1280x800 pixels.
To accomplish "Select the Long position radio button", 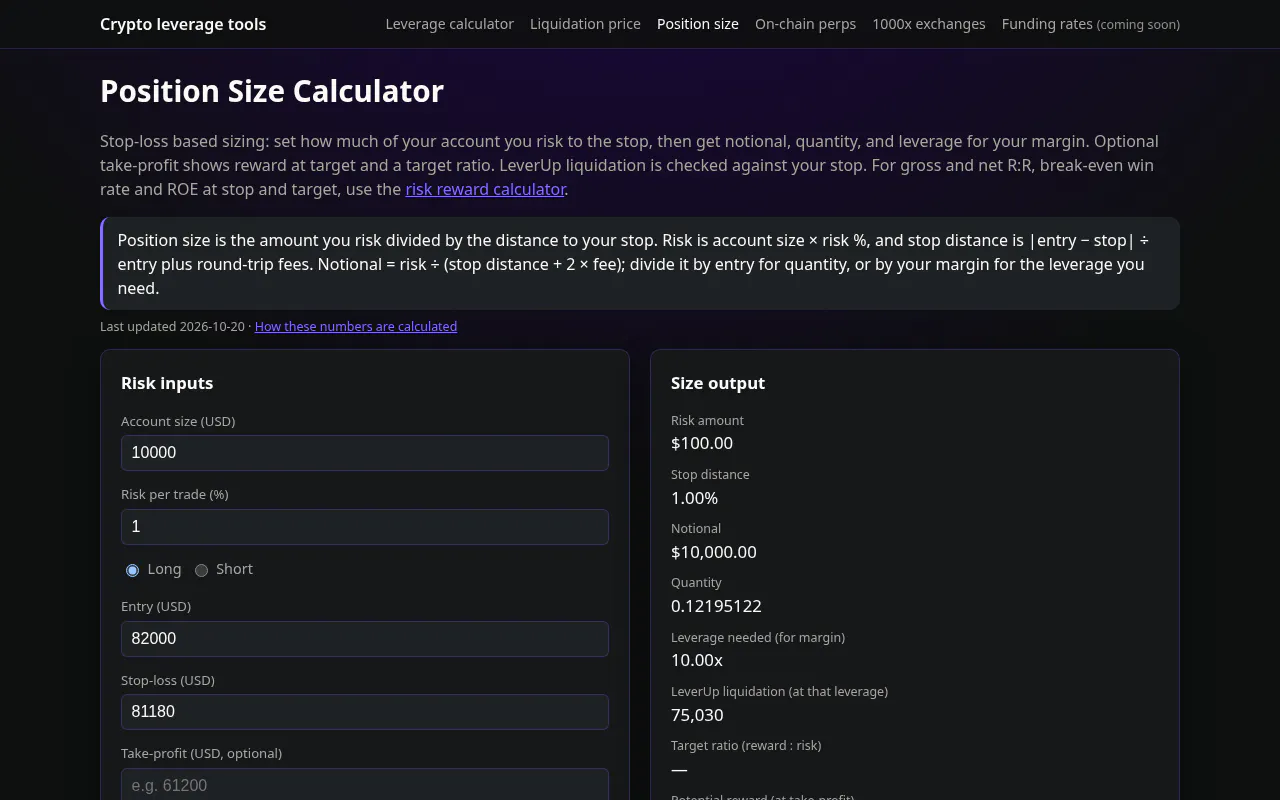I will coord(132,570).
